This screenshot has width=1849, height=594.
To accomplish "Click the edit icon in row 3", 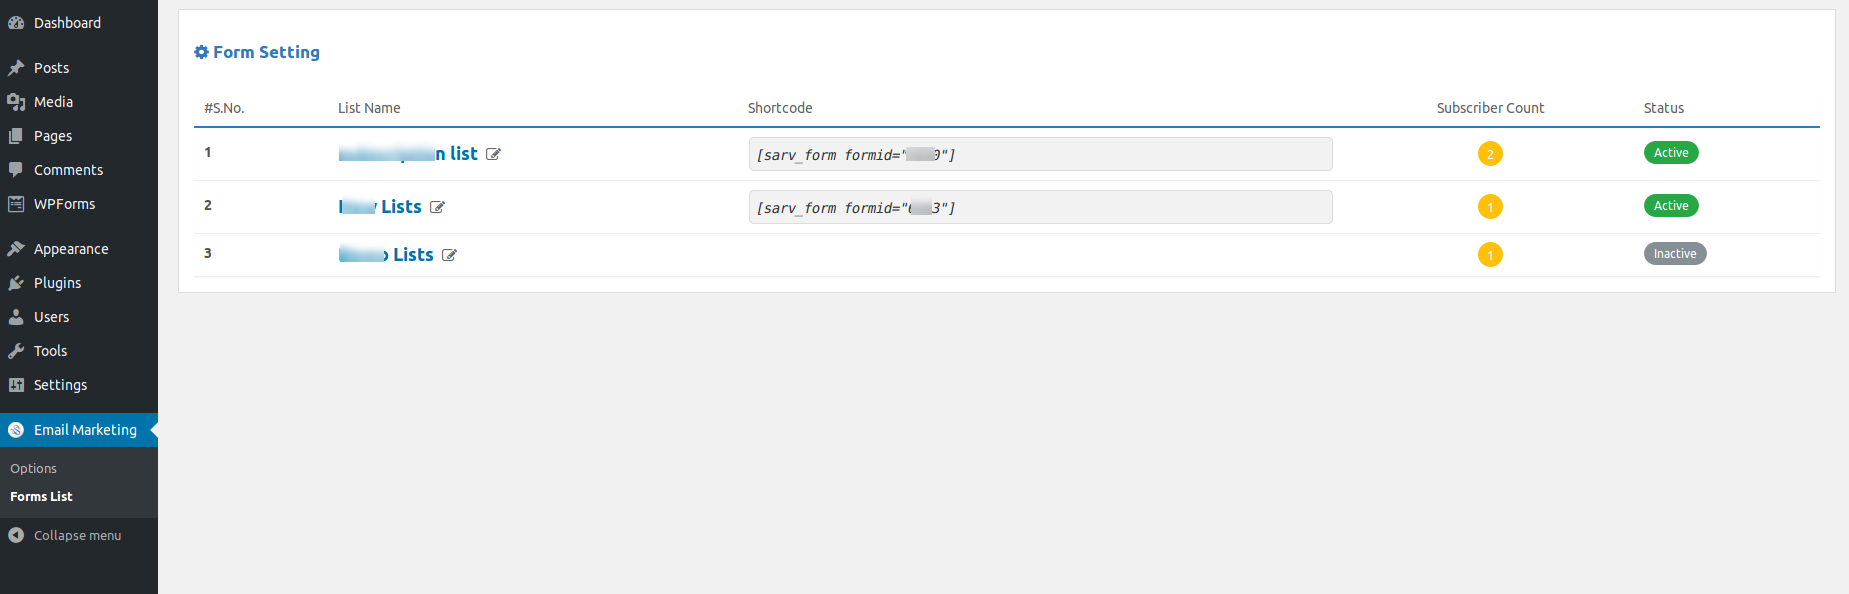I will 449,255.
